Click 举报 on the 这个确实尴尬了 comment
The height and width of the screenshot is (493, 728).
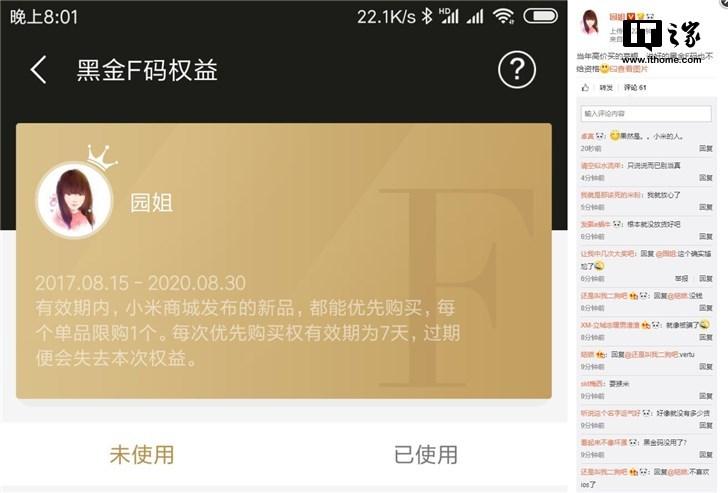[x=681, y=278]
